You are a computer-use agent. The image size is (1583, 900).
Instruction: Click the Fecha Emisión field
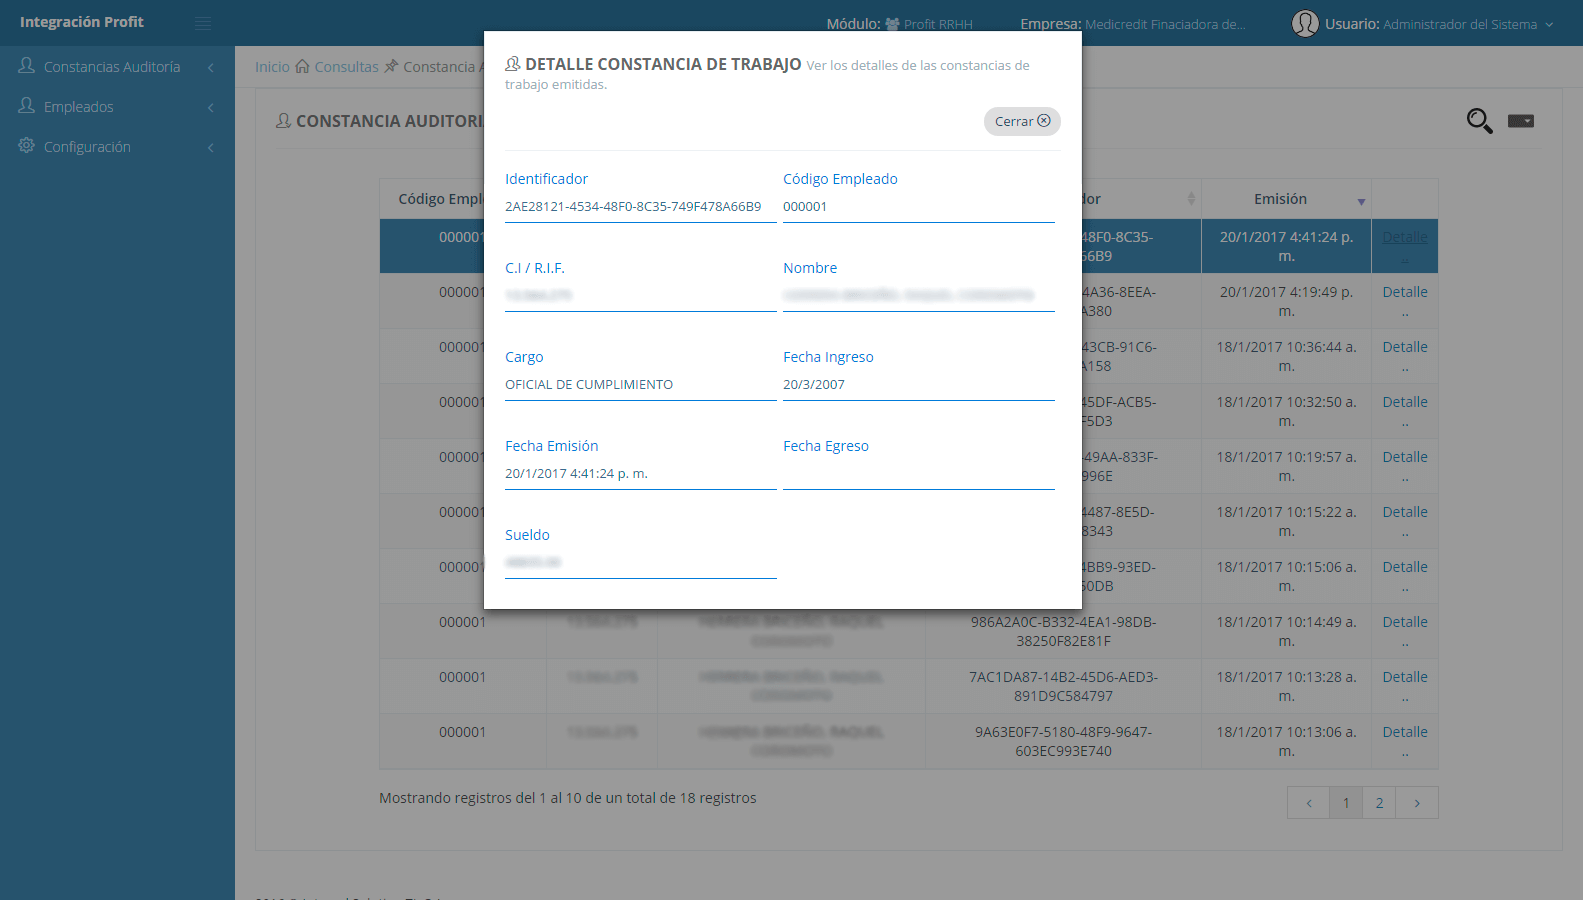click(x=640, y=474)
